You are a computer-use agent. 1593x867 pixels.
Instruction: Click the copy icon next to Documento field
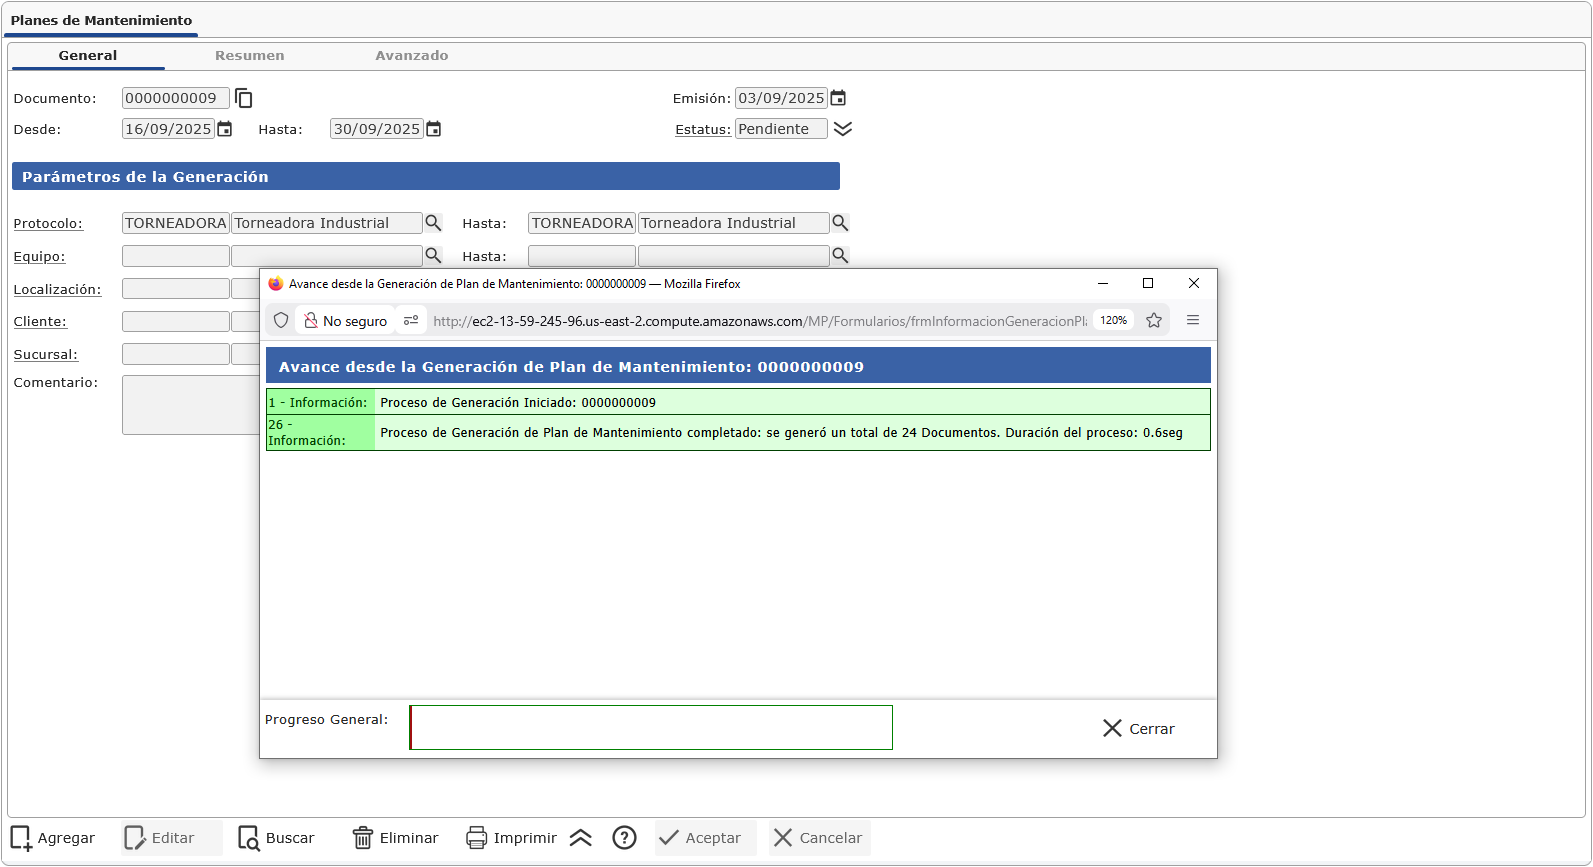coord(244,98)
